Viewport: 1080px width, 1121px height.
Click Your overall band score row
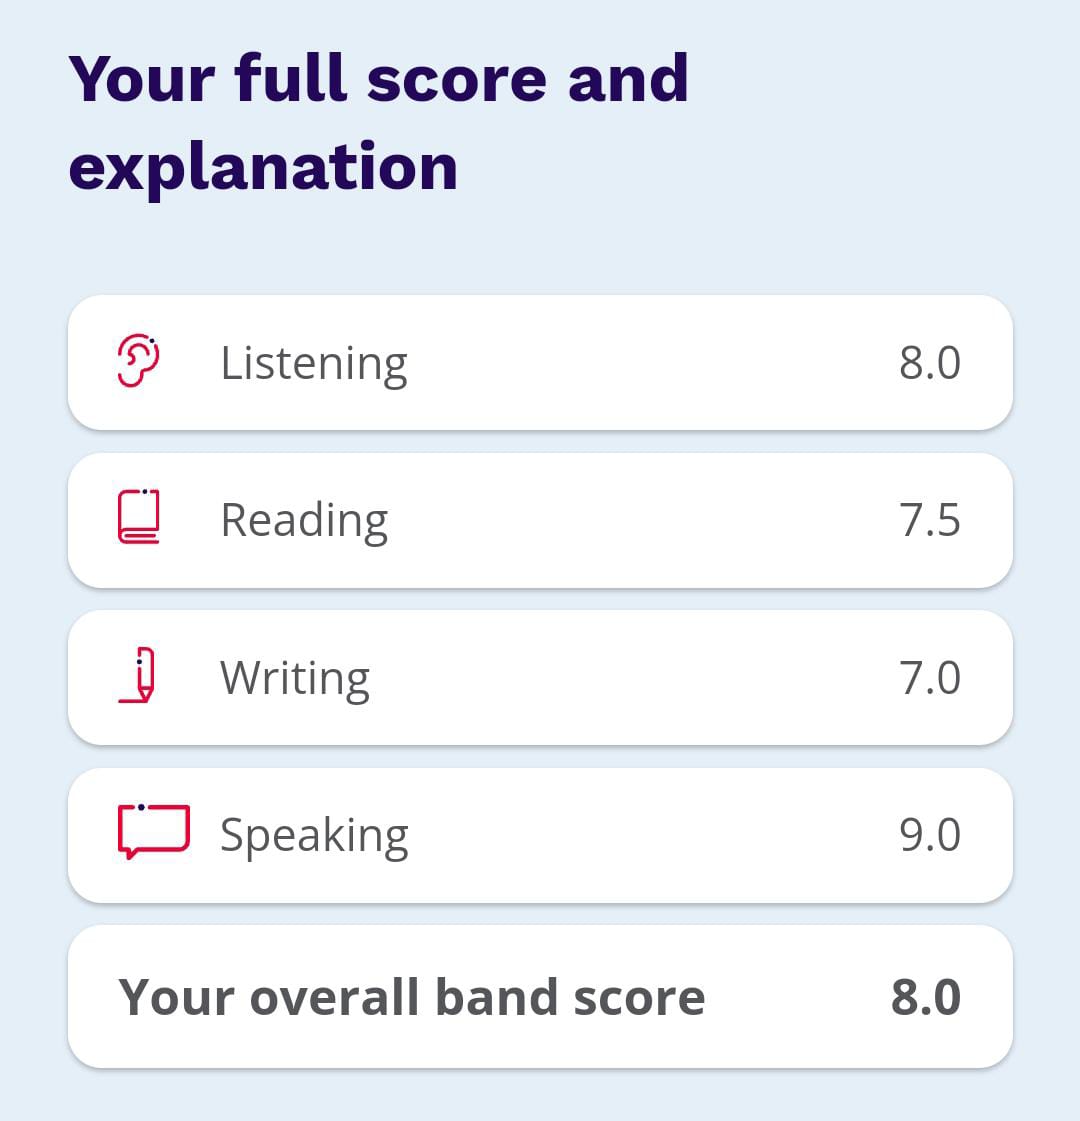point(540,995)
